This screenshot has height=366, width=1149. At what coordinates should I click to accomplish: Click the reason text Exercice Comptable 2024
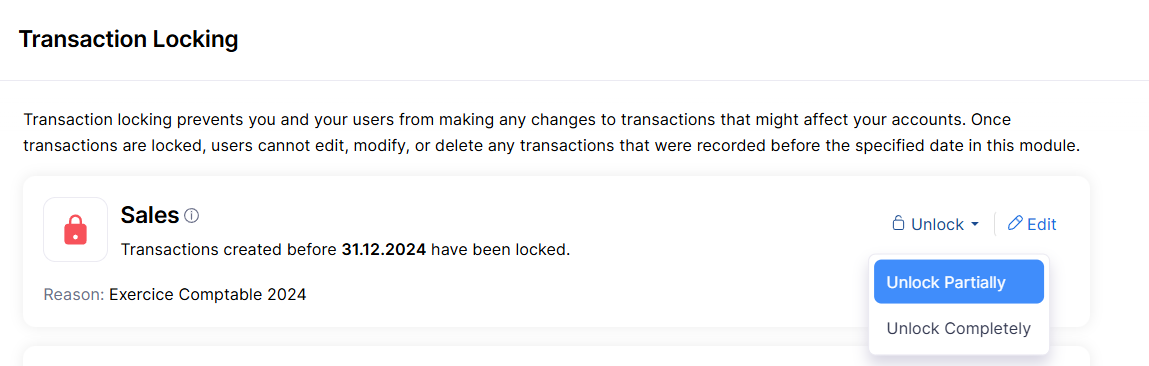coord(207,295)
